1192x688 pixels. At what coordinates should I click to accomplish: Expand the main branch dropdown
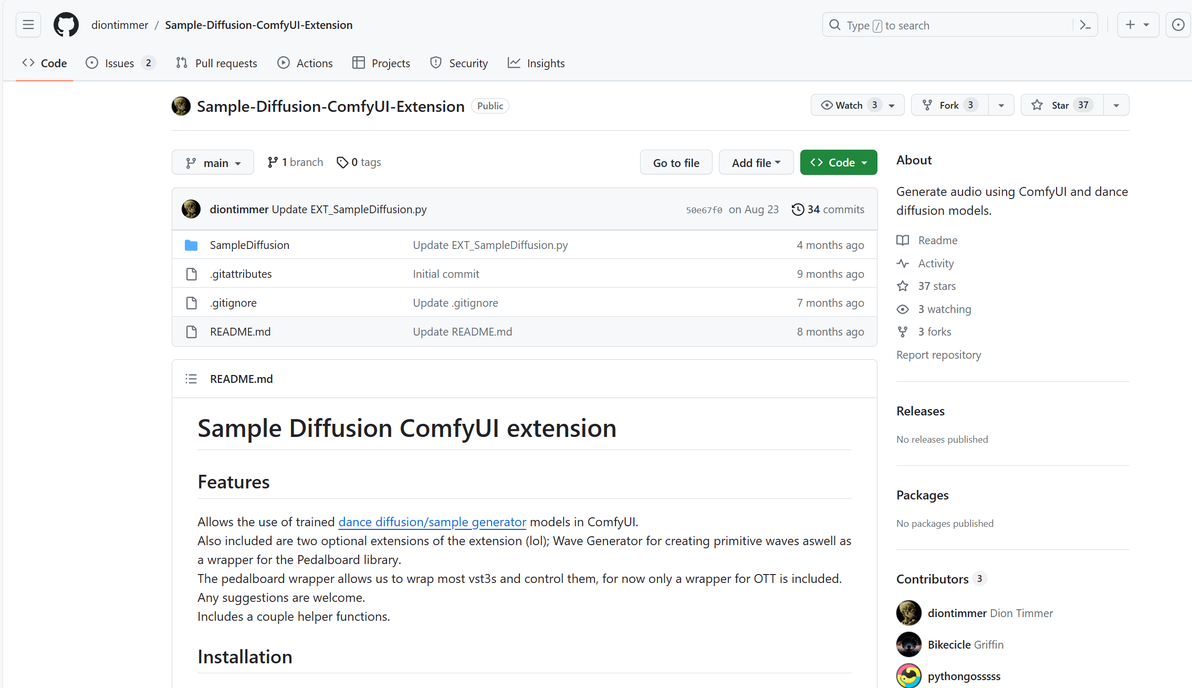click(x=213, y=163)
